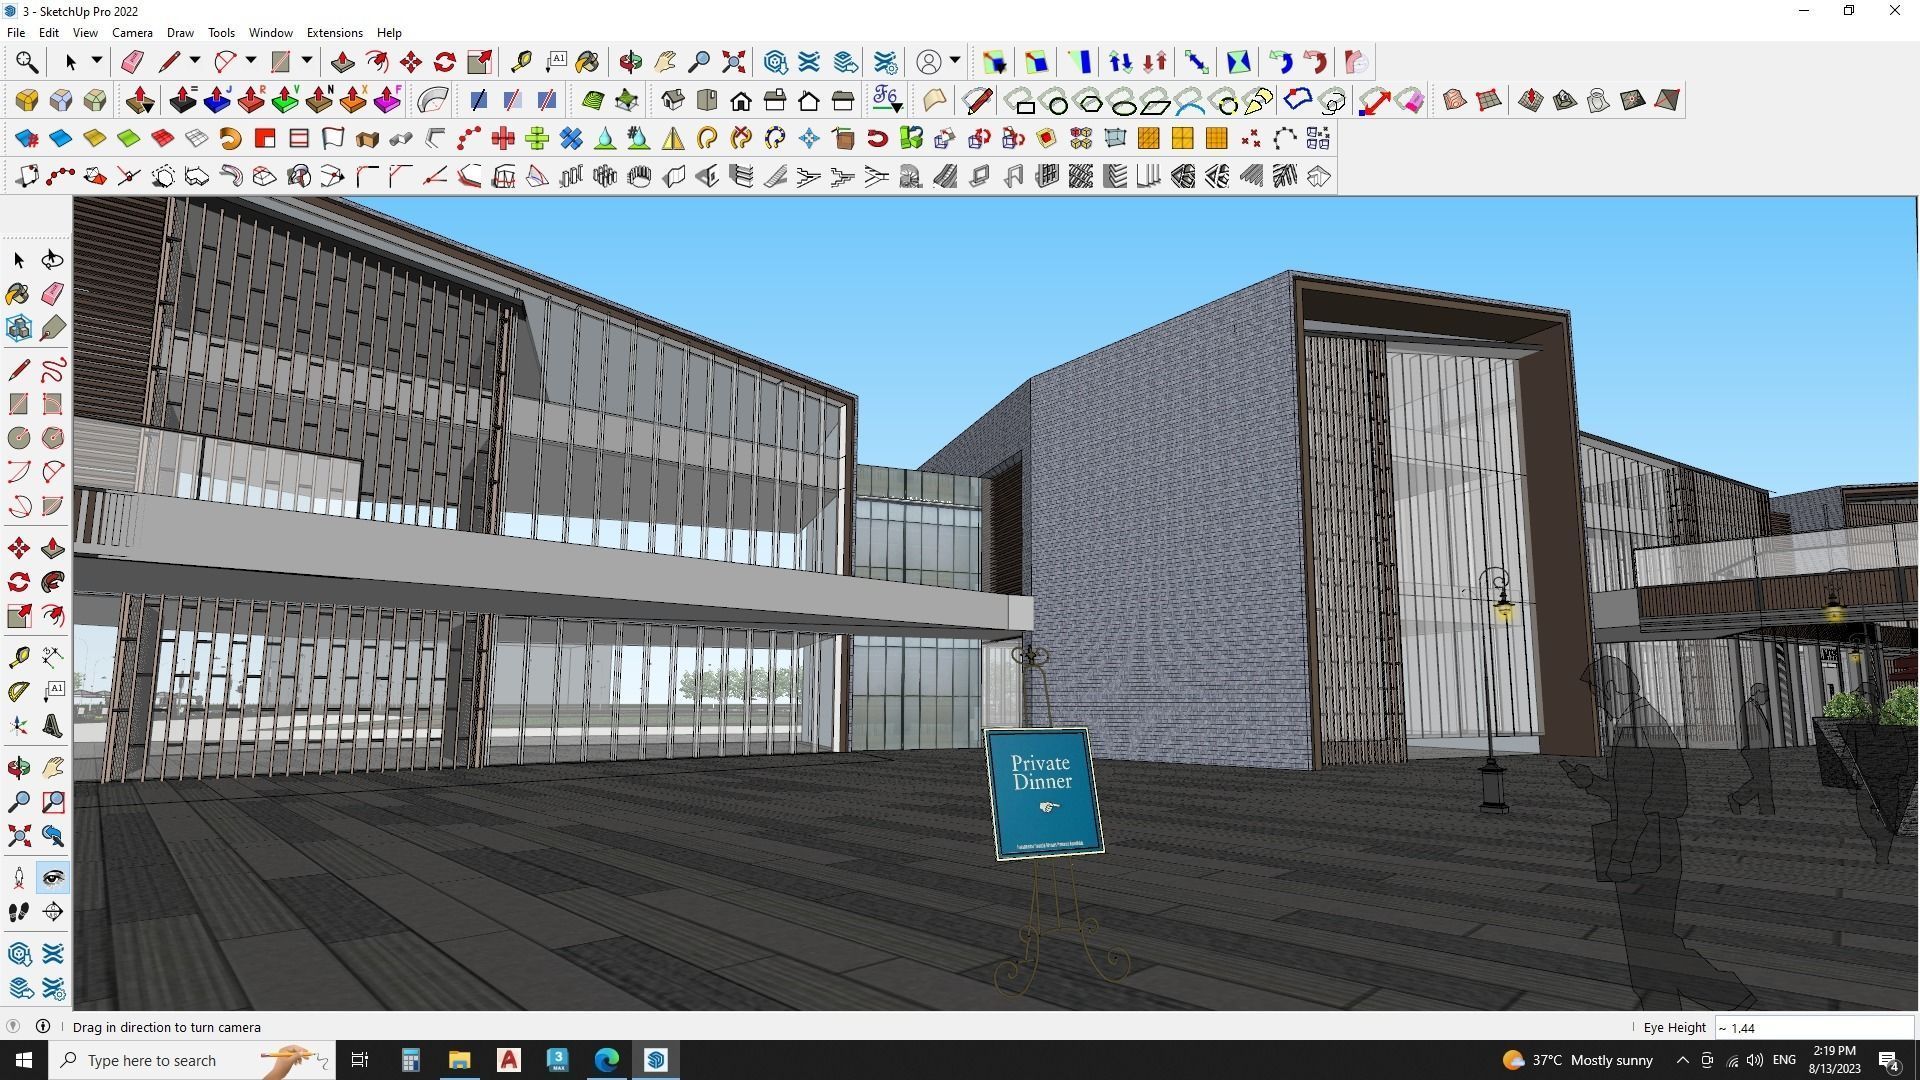
Task: Open the 3ds Max taskbar icon
Action: click(x=558, y=1060)
